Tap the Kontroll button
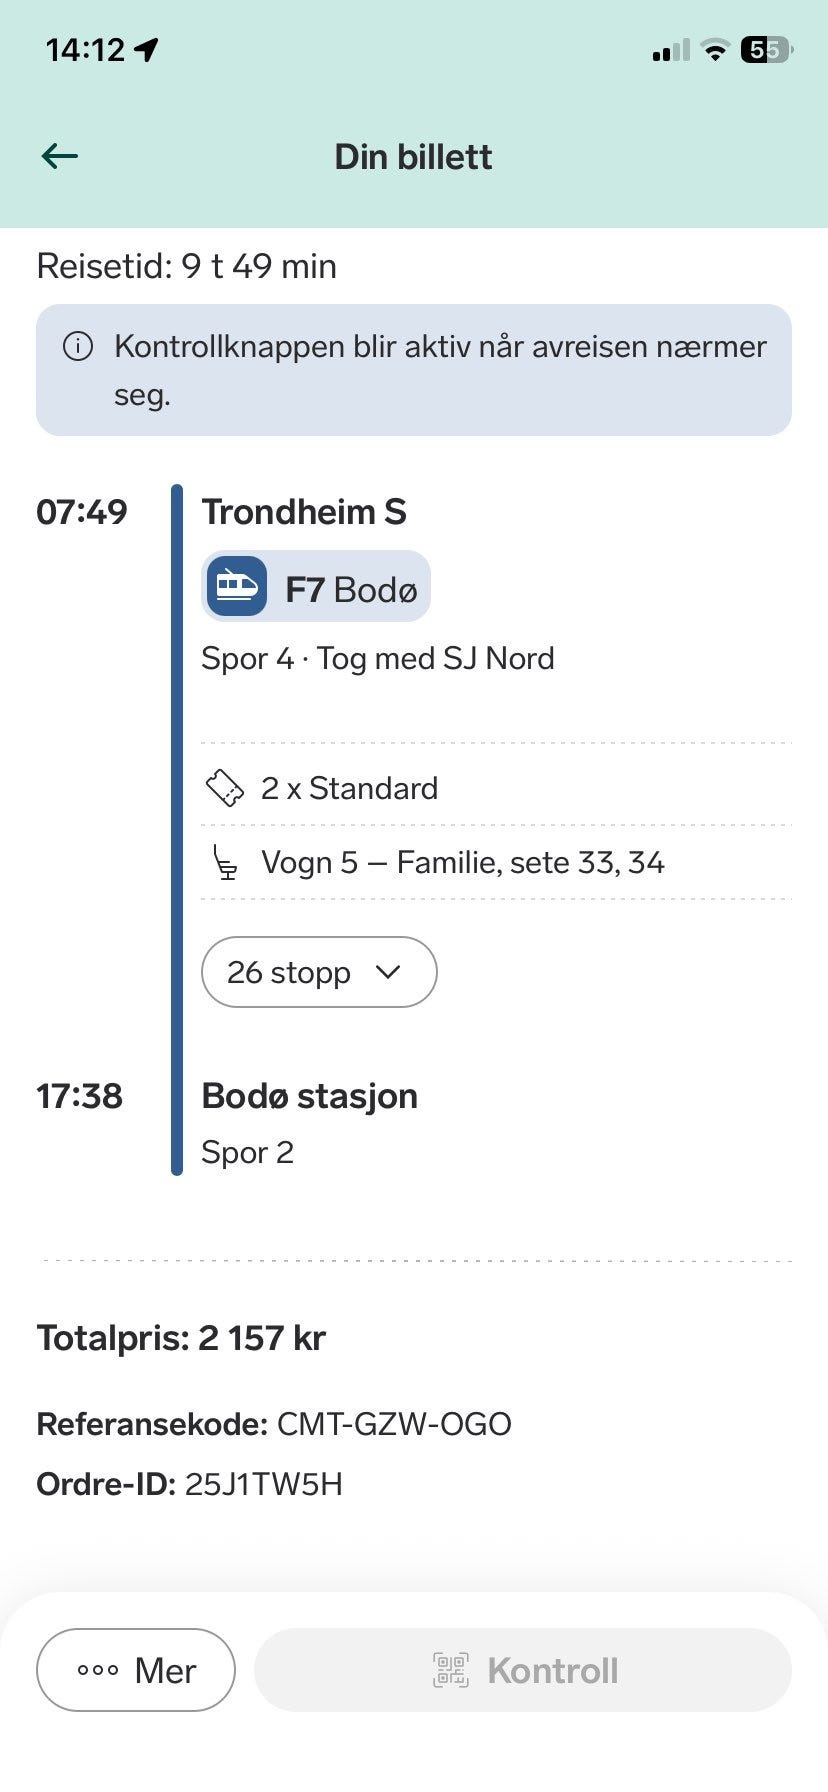The width and height of the screenshot is (828, 1792). click(523, 1670)
